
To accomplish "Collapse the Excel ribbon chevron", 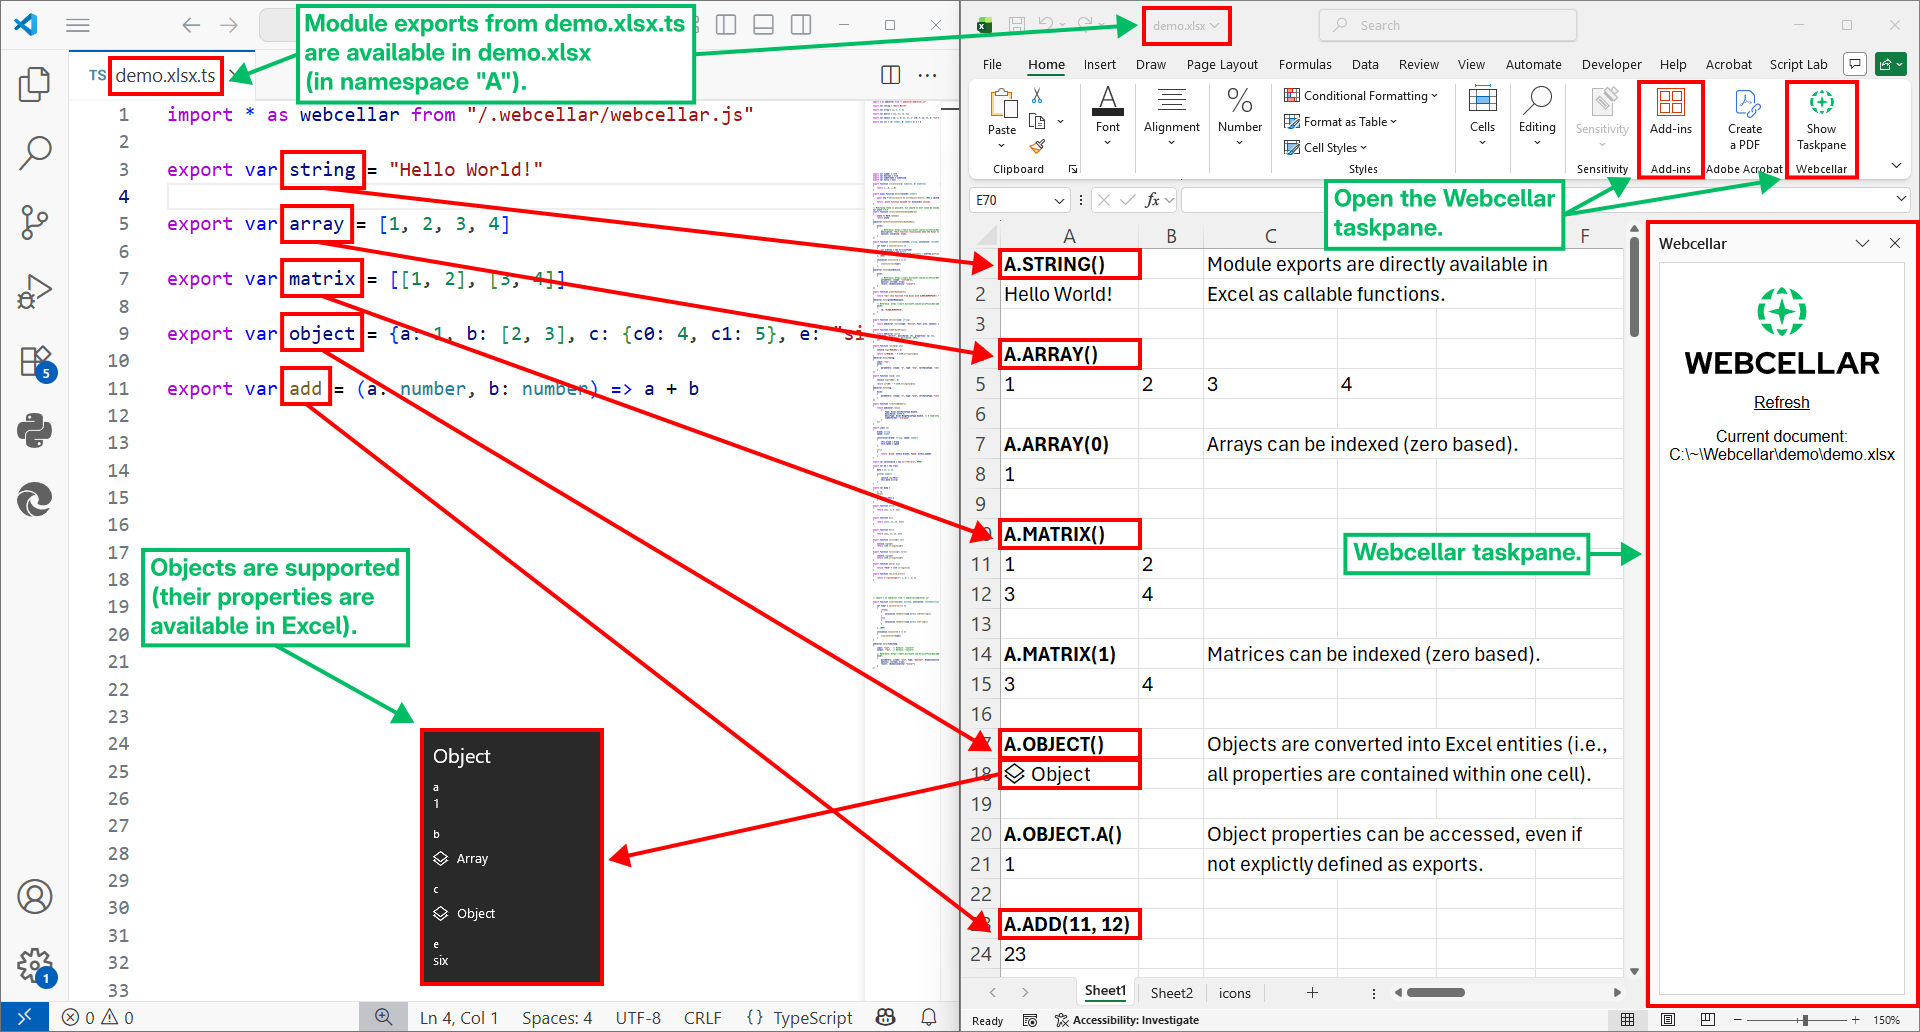I will (x=1896, y=166).
